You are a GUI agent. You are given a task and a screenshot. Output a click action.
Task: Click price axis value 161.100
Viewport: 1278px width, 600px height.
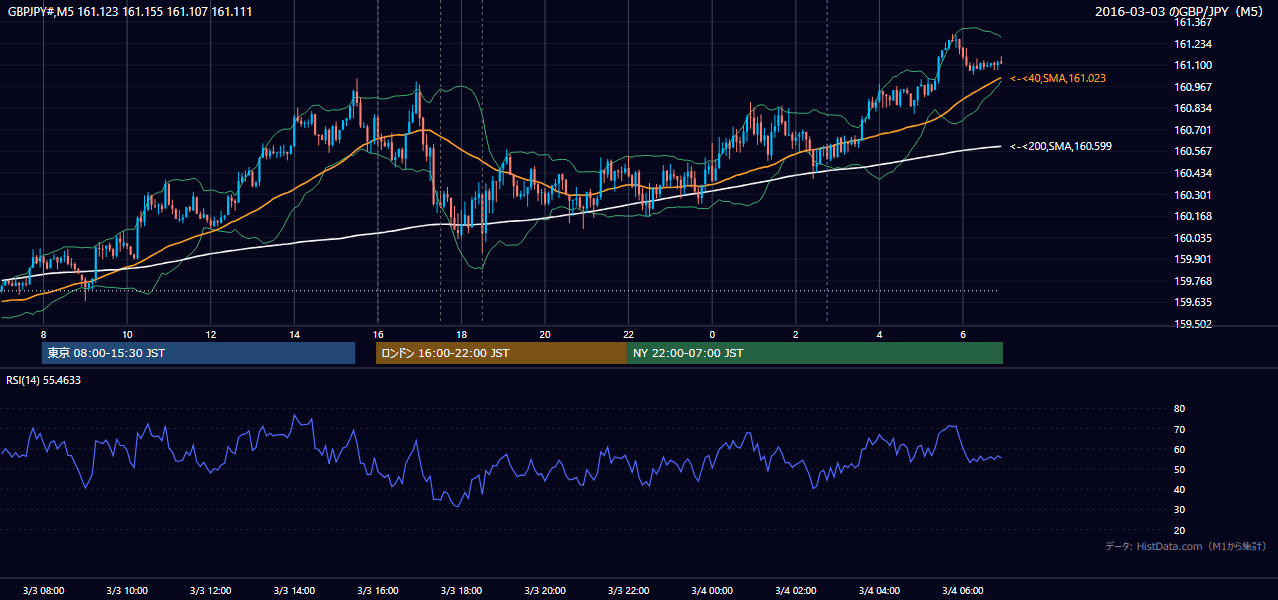pos(1192,65)
